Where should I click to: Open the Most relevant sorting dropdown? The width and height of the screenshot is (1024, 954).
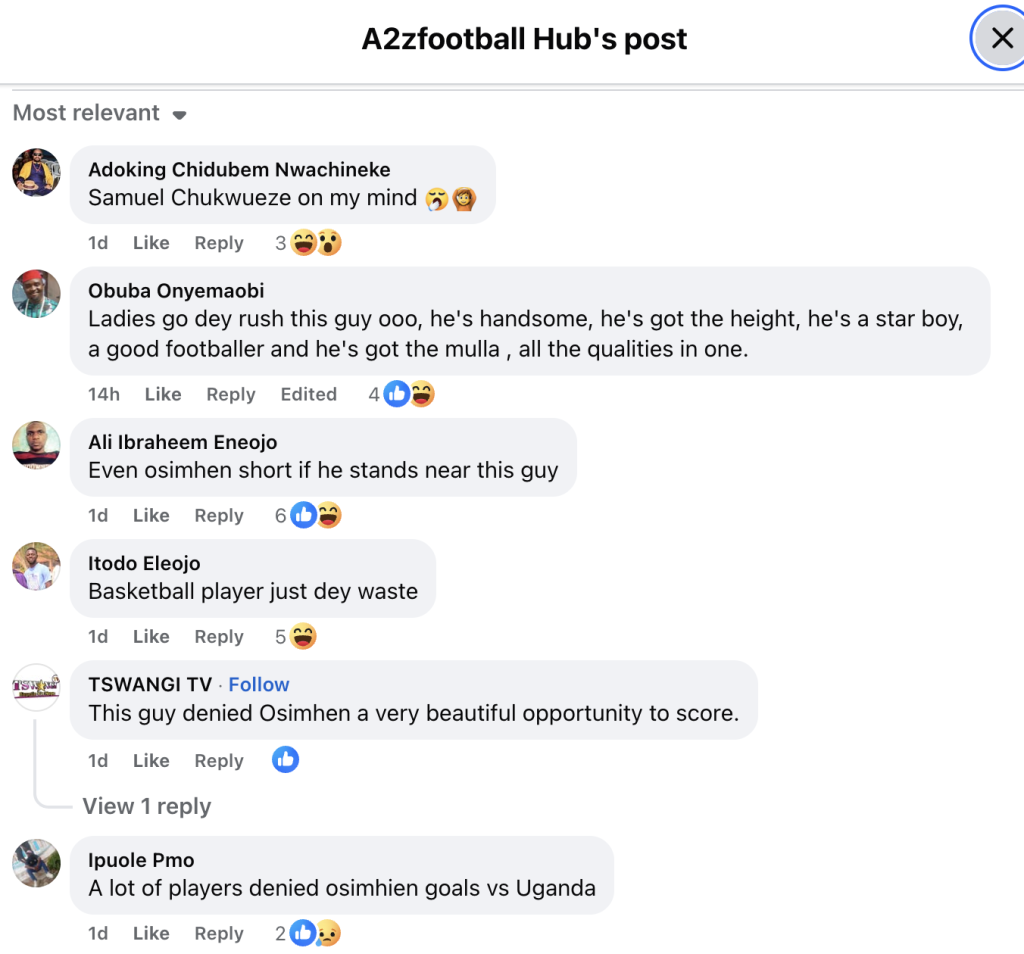point(99,113)
